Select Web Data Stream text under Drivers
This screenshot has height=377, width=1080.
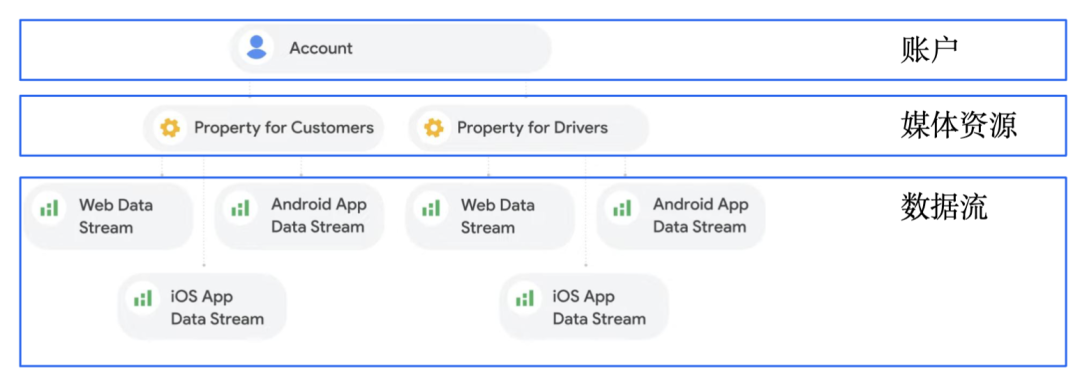pyautogui.click(x=497, y=216)
